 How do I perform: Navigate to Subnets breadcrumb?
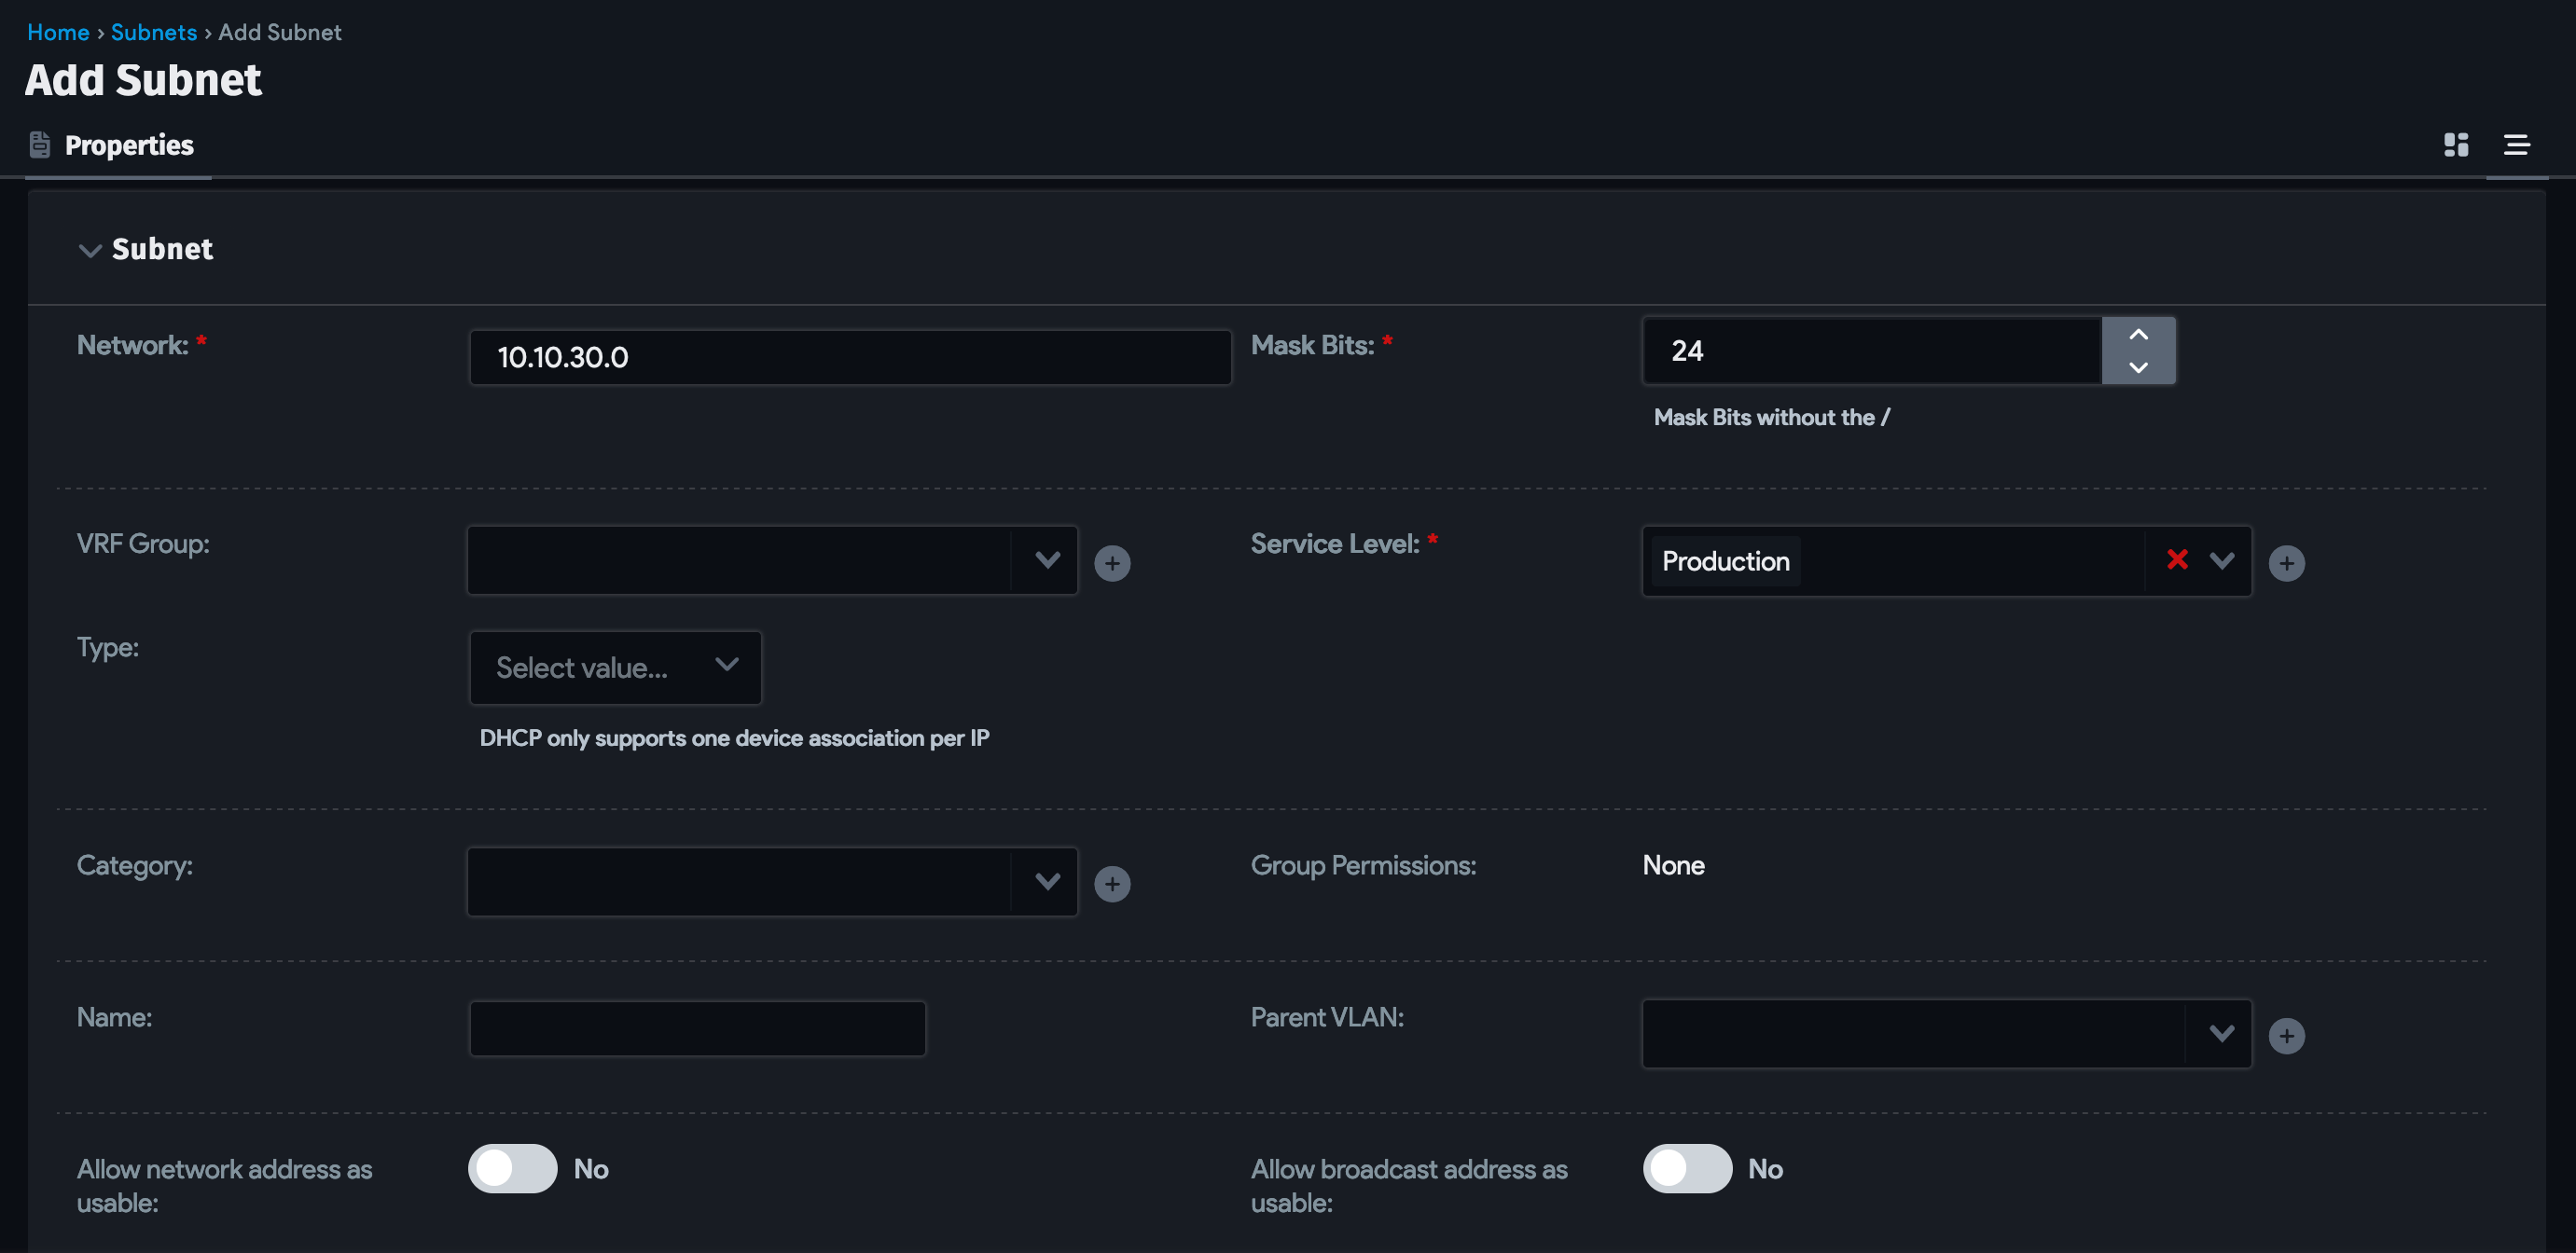coord(154,32)
